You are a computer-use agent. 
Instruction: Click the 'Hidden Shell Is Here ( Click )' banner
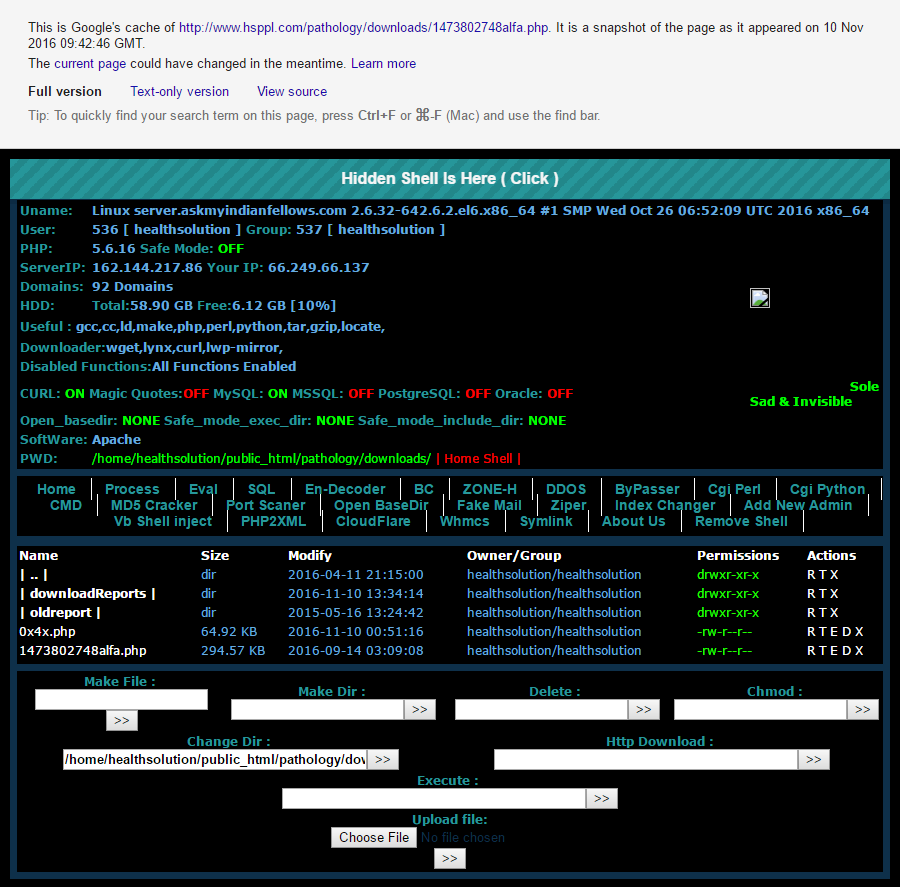[x=450, y=179]
